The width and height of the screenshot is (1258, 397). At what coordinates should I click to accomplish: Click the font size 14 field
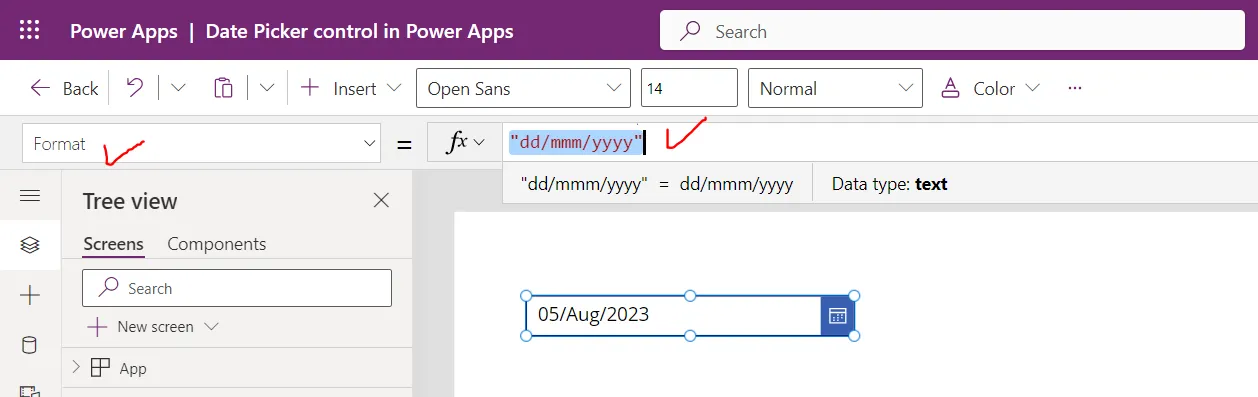click(689, 88)
